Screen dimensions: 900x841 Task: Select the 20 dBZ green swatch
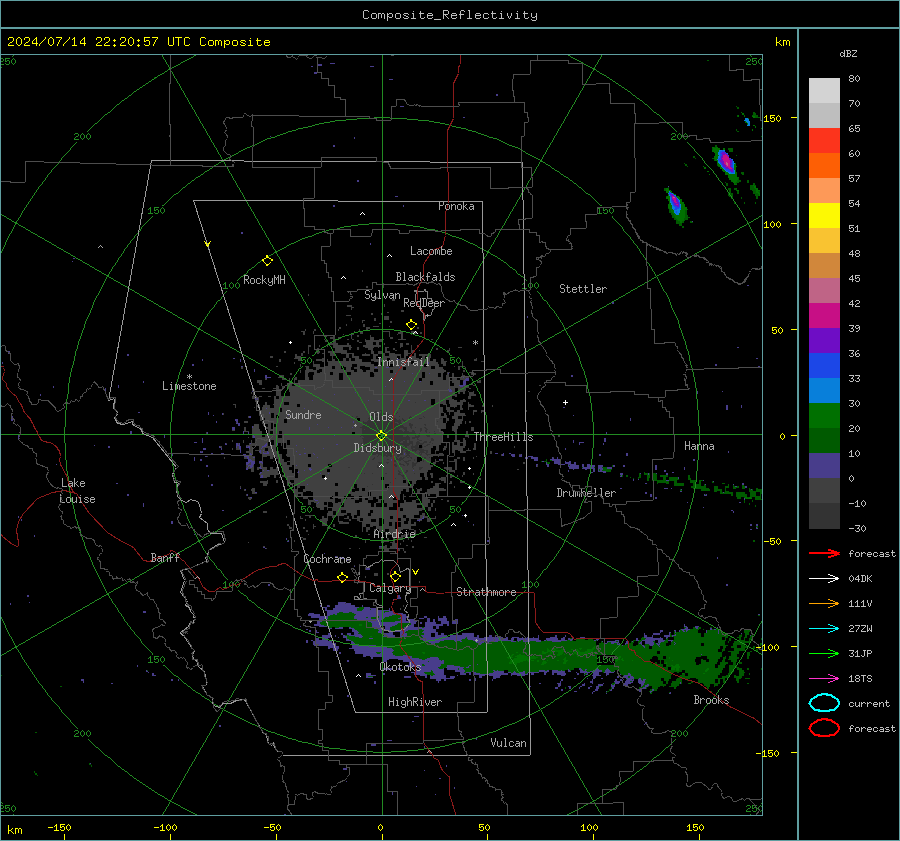pyautogui.click(x=824, y=416)
